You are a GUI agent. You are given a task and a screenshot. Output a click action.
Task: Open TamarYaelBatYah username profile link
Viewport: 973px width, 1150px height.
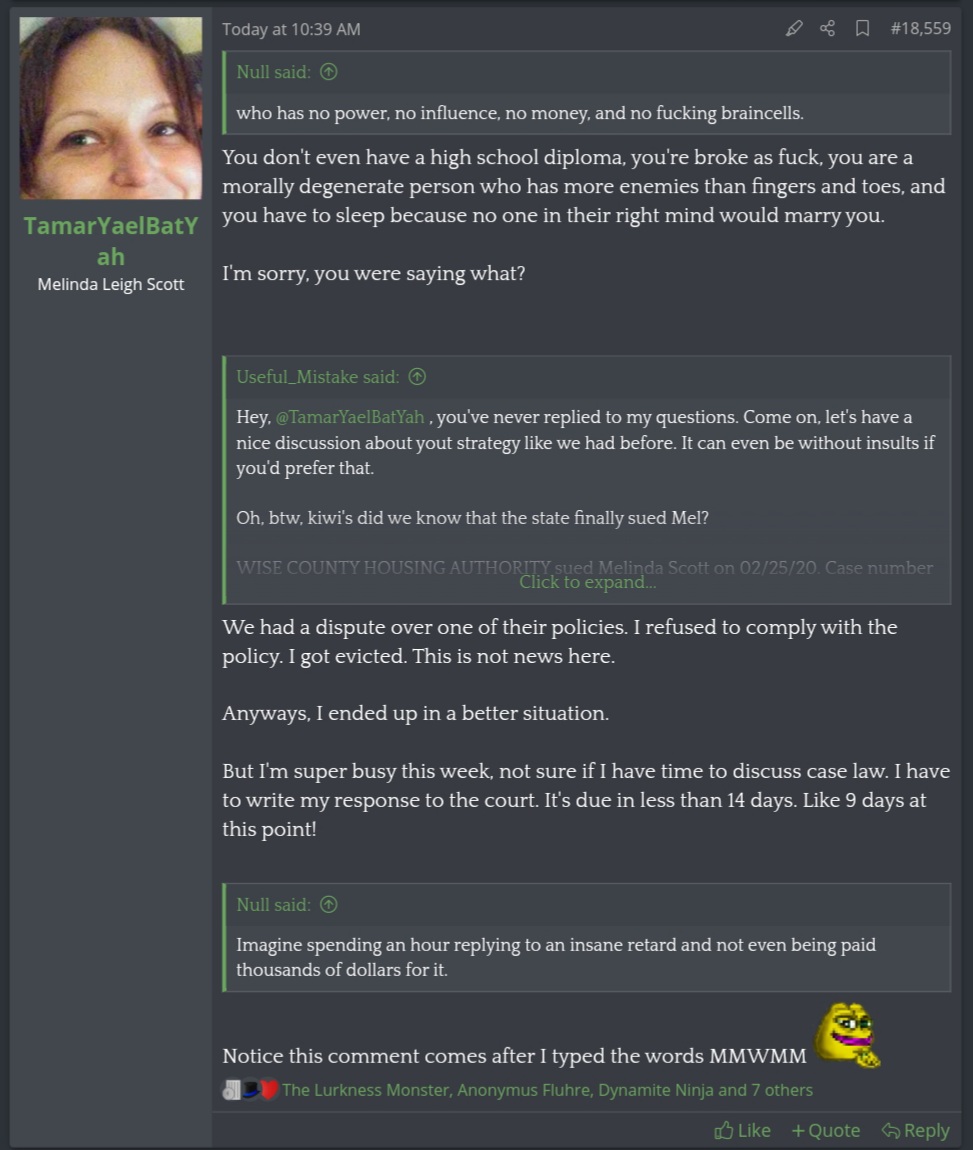click(111, 241)
